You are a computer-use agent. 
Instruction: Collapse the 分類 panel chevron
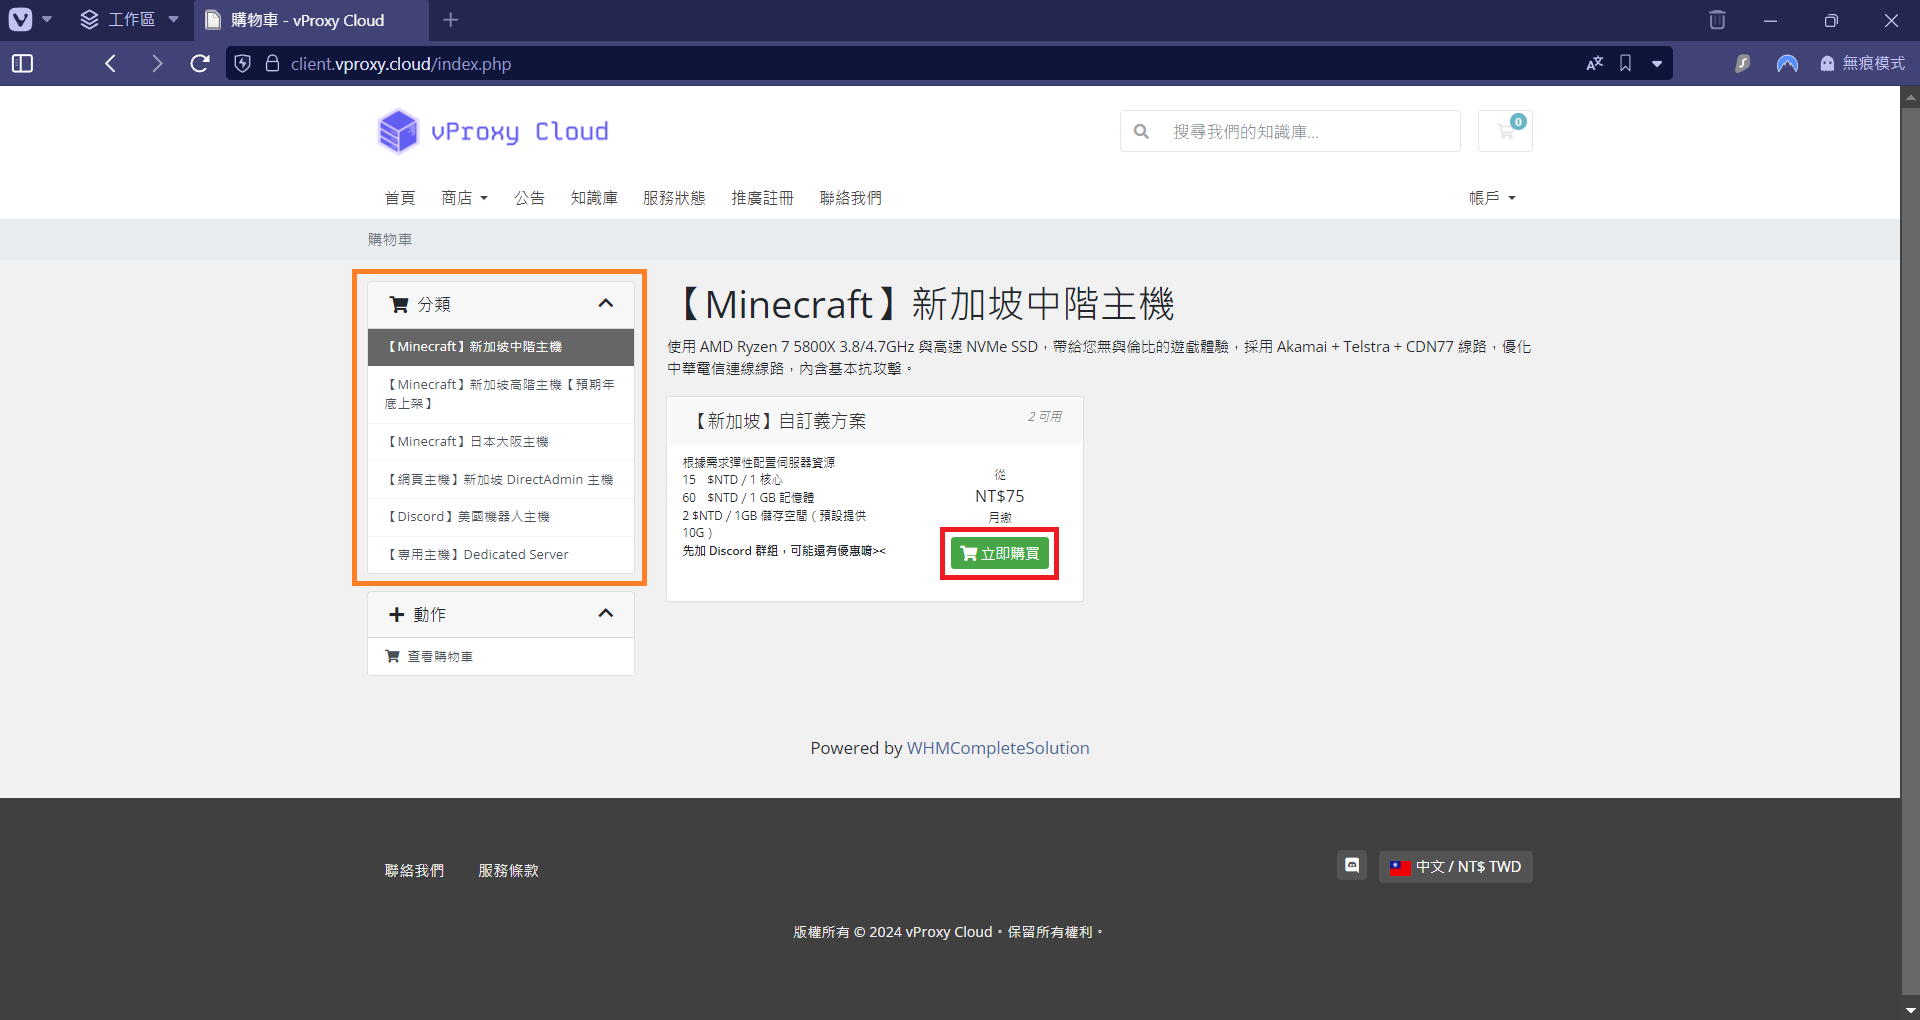605,304
